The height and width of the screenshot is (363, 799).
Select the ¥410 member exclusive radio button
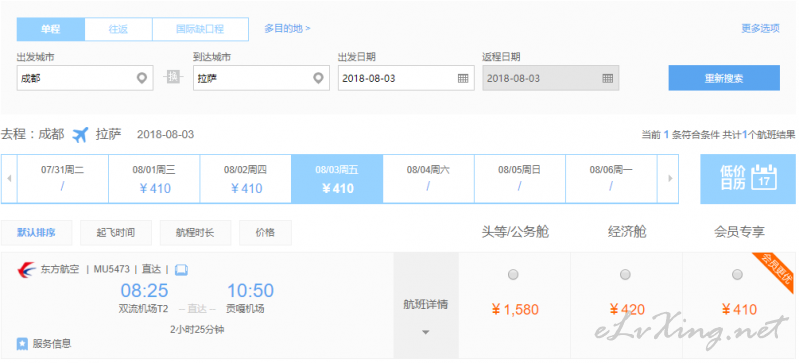pyautogui.click(x=737, y=275)
